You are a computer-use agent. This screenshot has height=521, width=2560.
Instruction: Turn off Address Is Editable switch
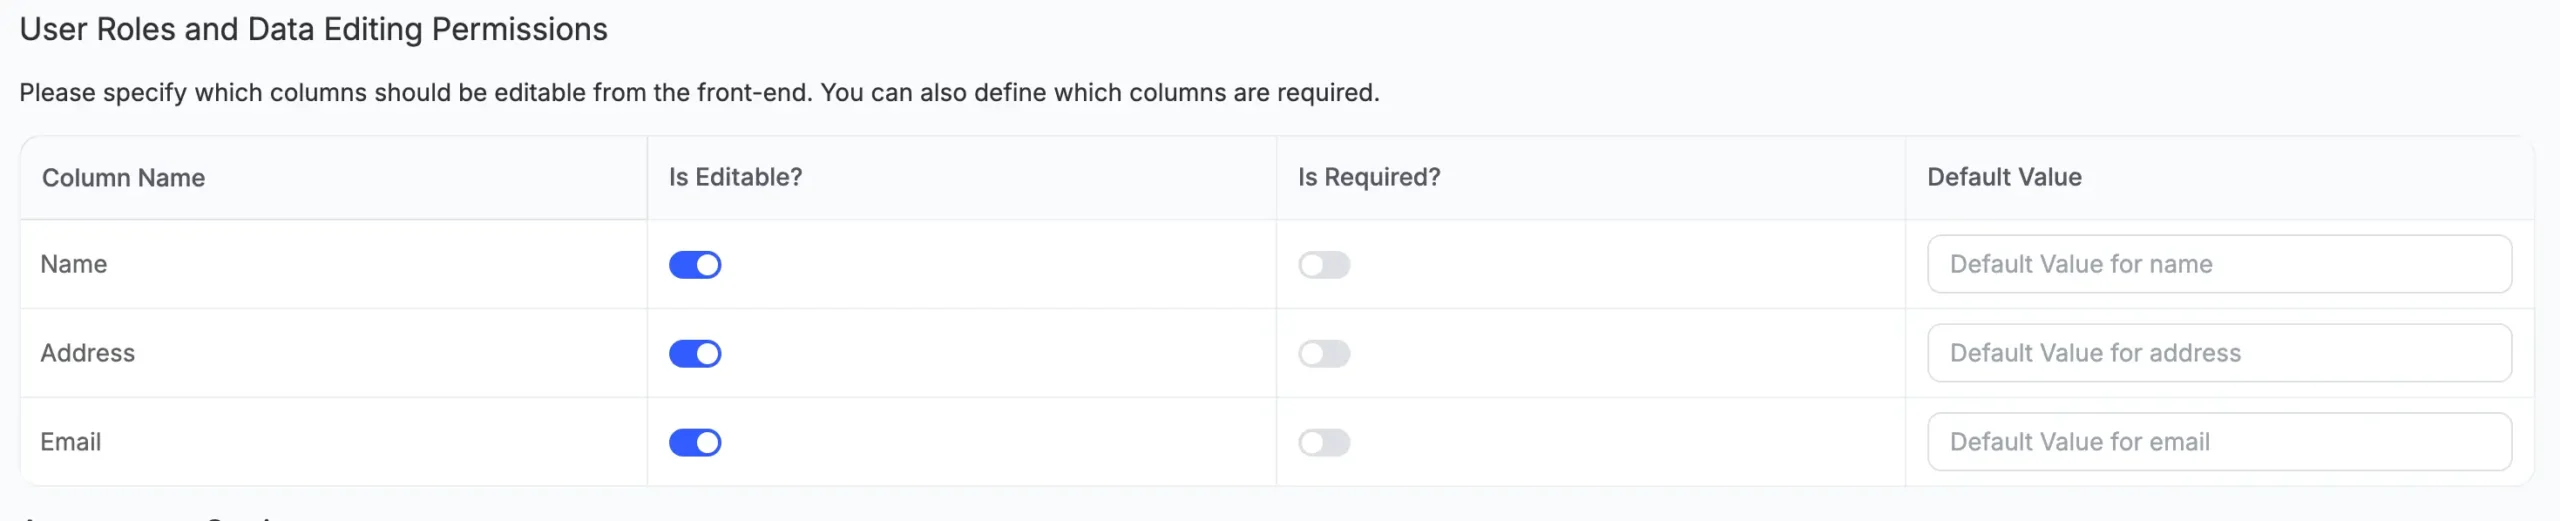[x=695, y=354]
